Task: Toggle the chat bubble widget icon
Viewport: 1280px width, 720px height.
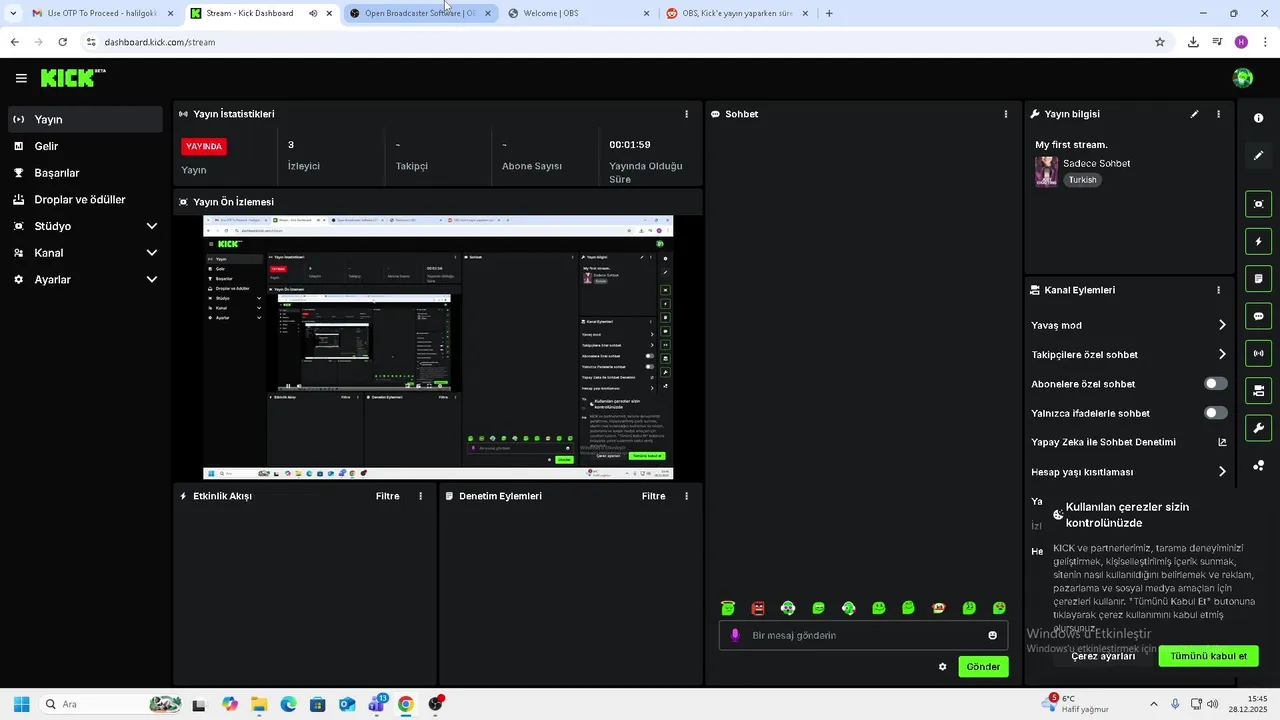Action: pos(1258,316)
